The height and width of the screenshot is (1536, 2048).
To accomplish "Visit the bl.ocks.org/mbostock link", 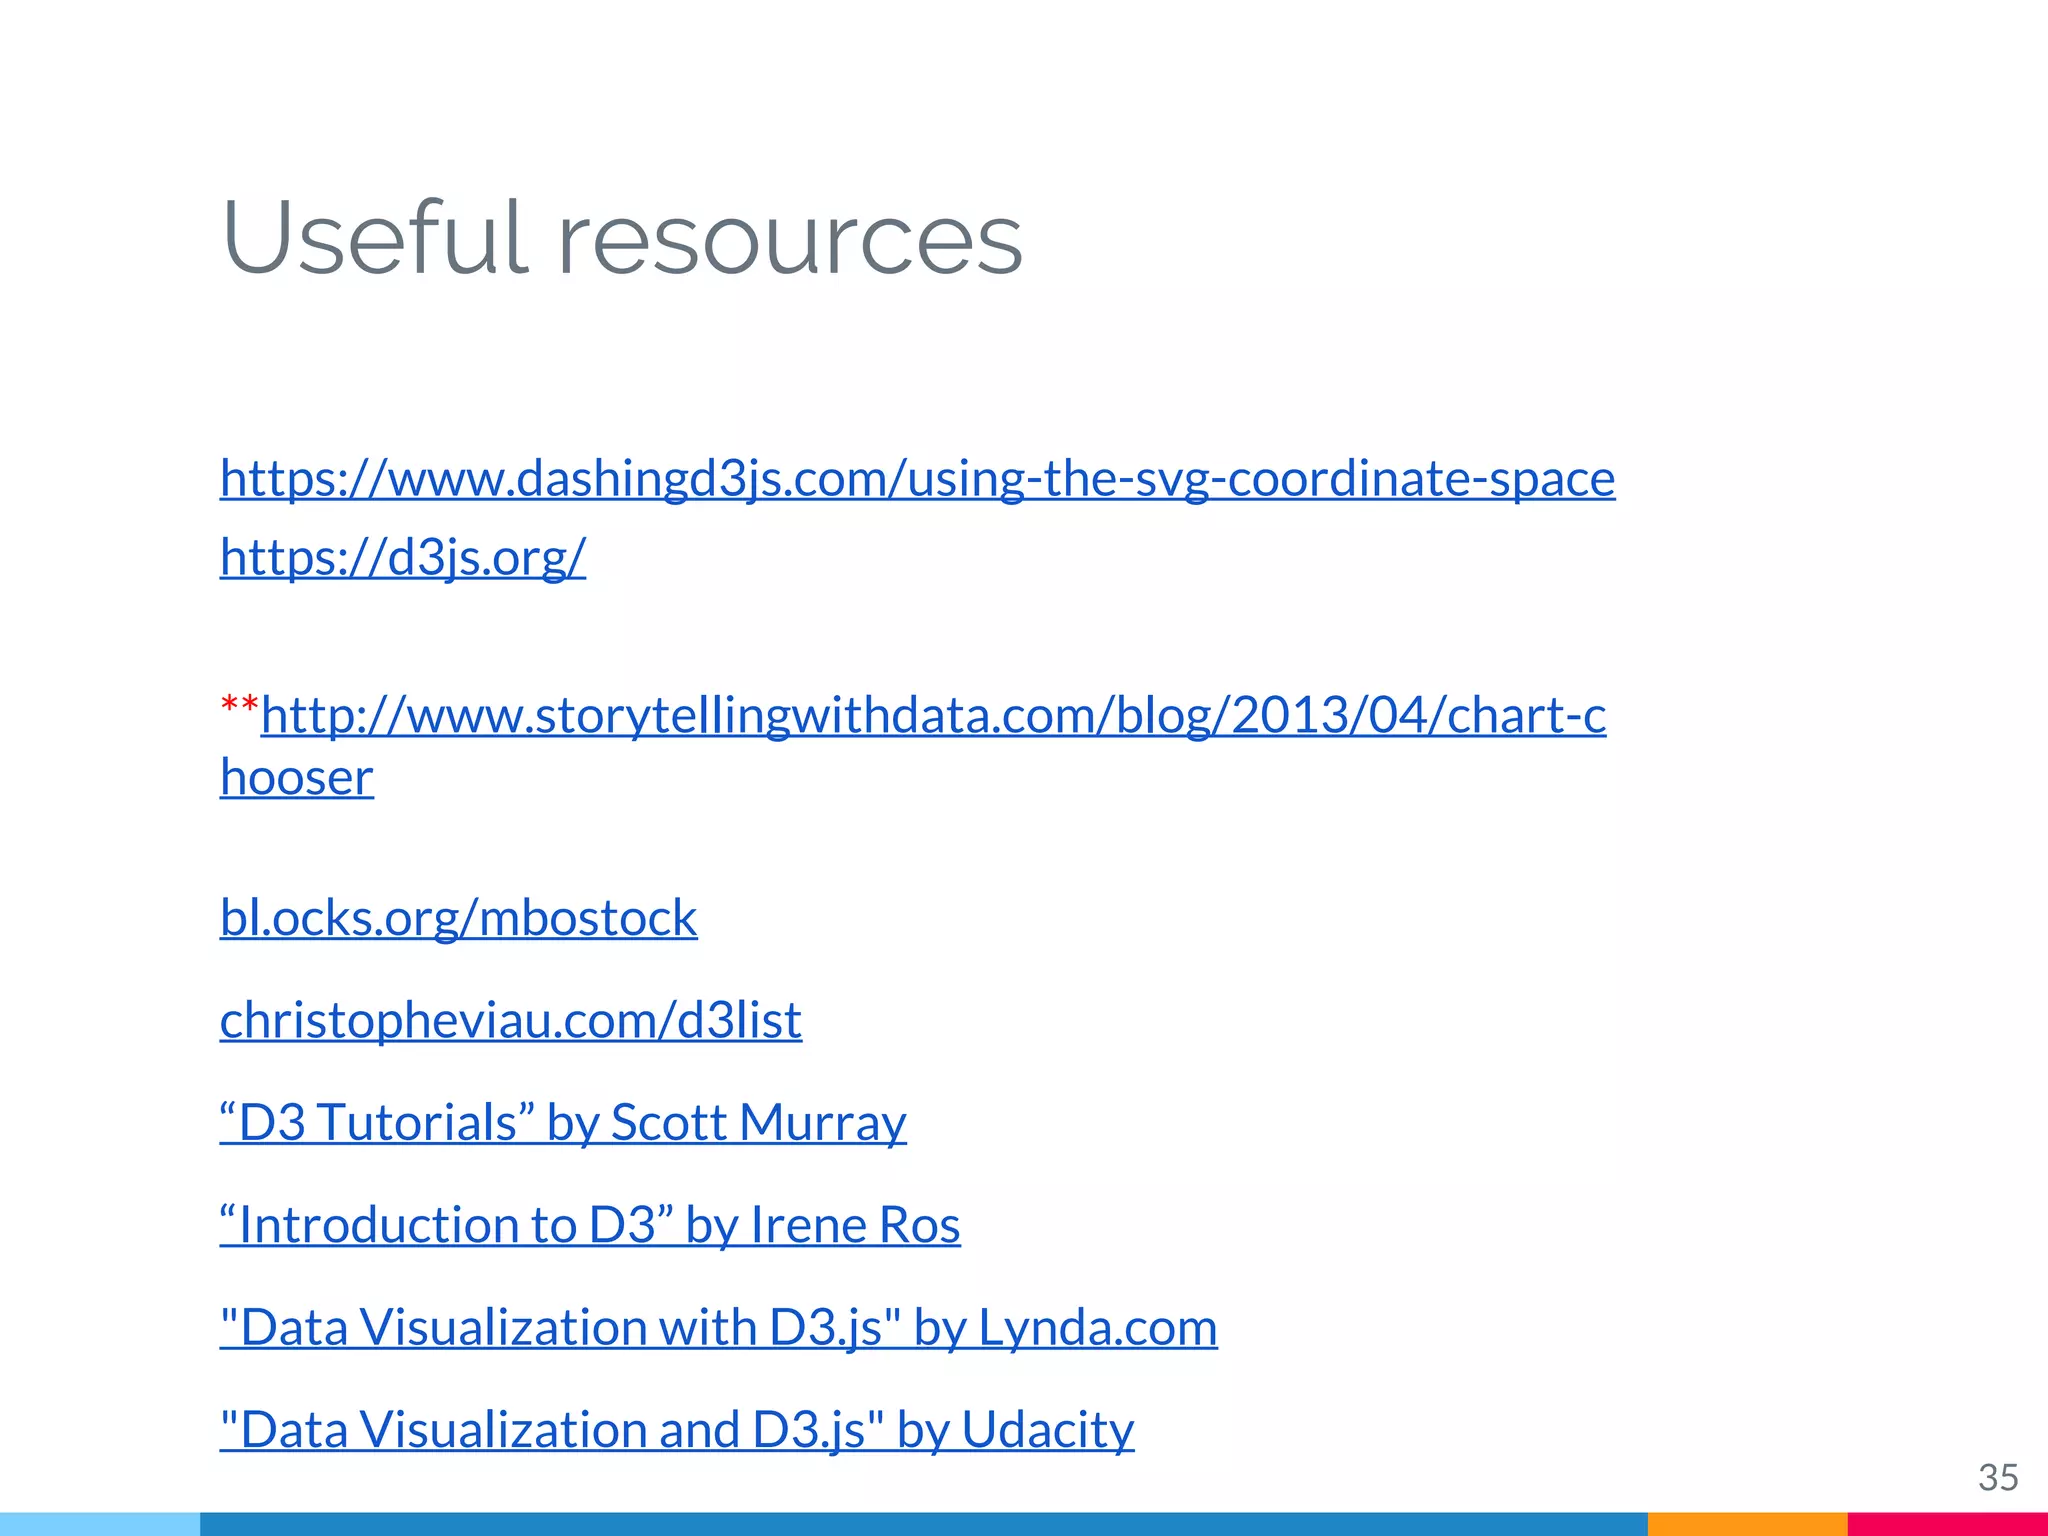I will [x=458, y=918].
